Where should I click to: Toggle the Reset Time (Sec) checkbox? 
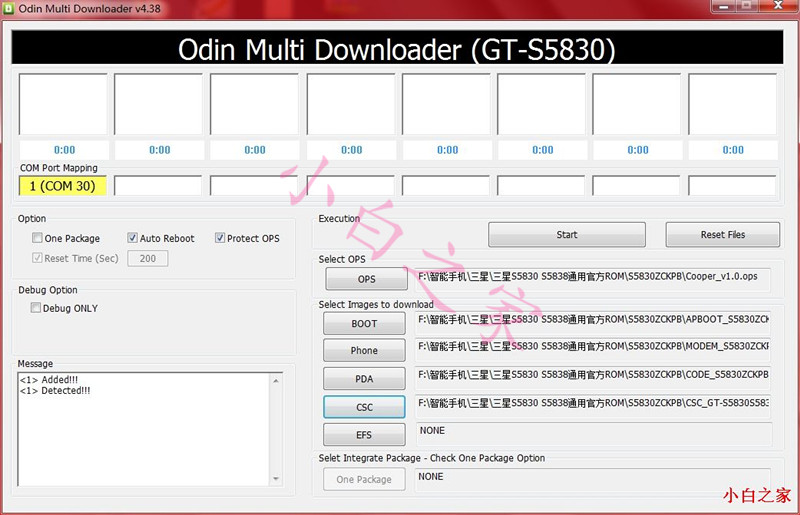37,258
